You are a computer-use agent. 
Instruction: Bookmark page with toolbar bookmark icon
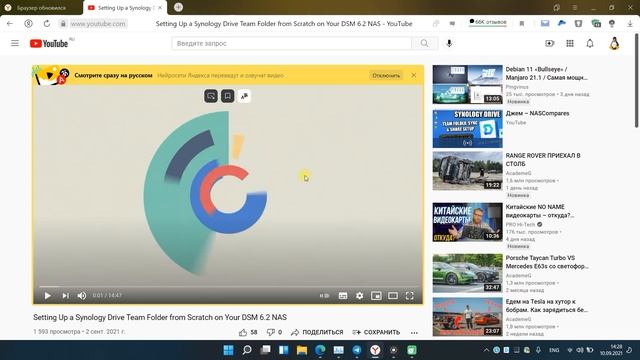point(522,24)
